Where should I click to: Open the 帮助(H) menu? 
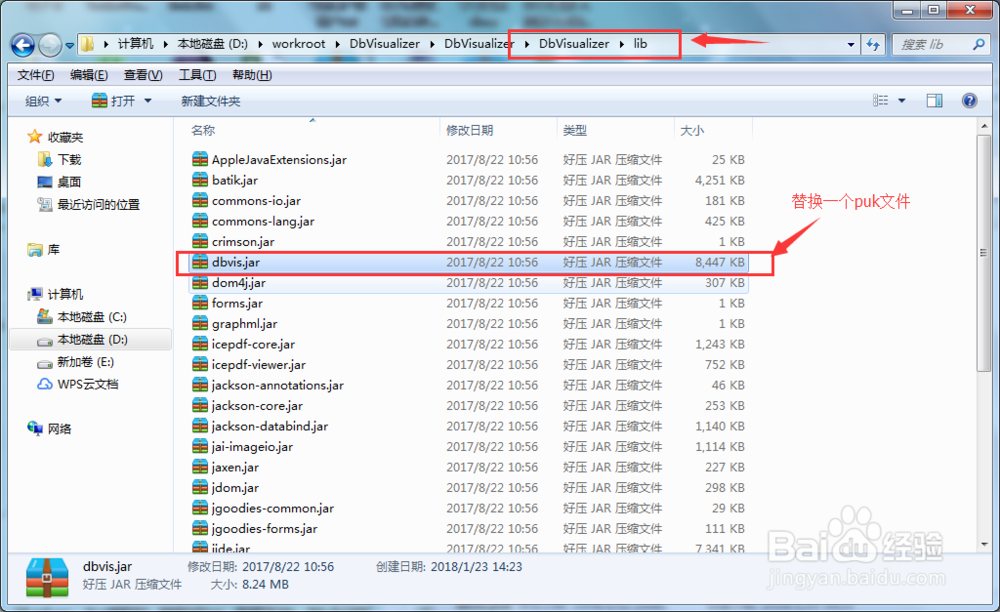coord(252,75)
